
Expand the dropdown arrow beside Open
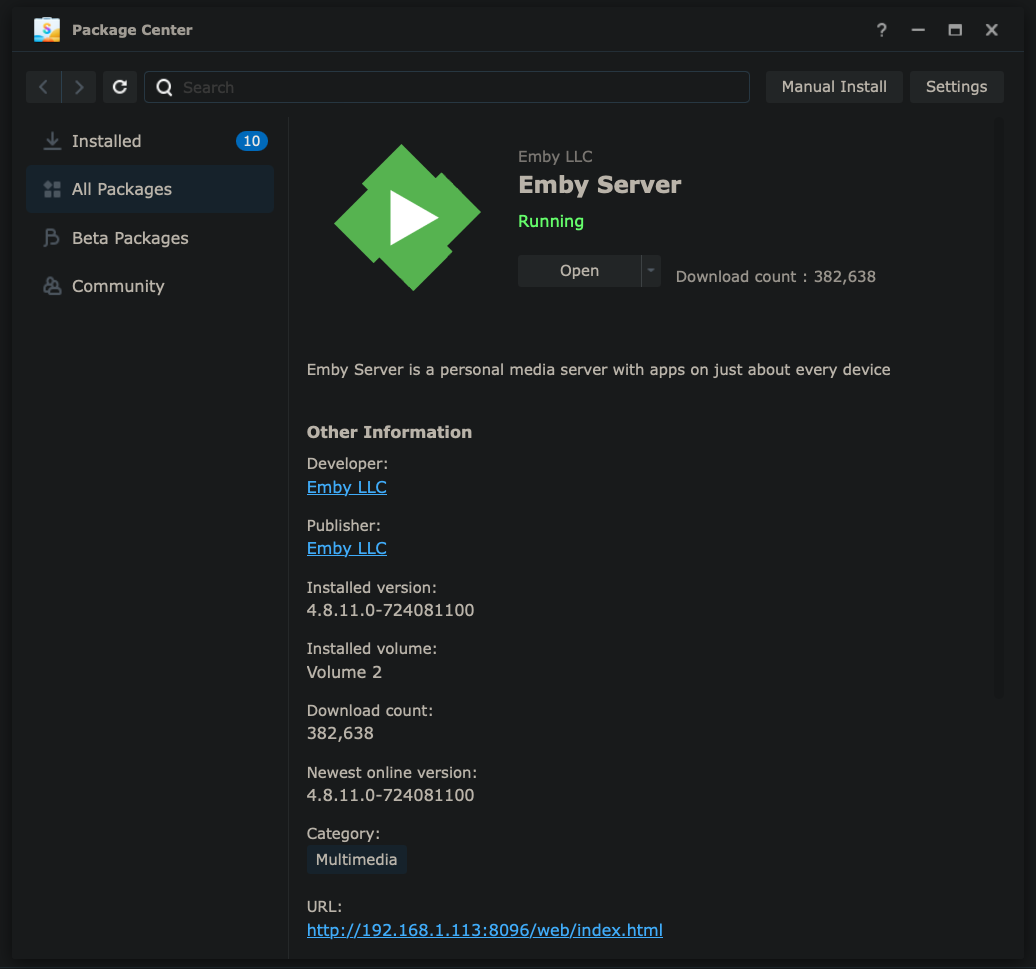[651, 271]
